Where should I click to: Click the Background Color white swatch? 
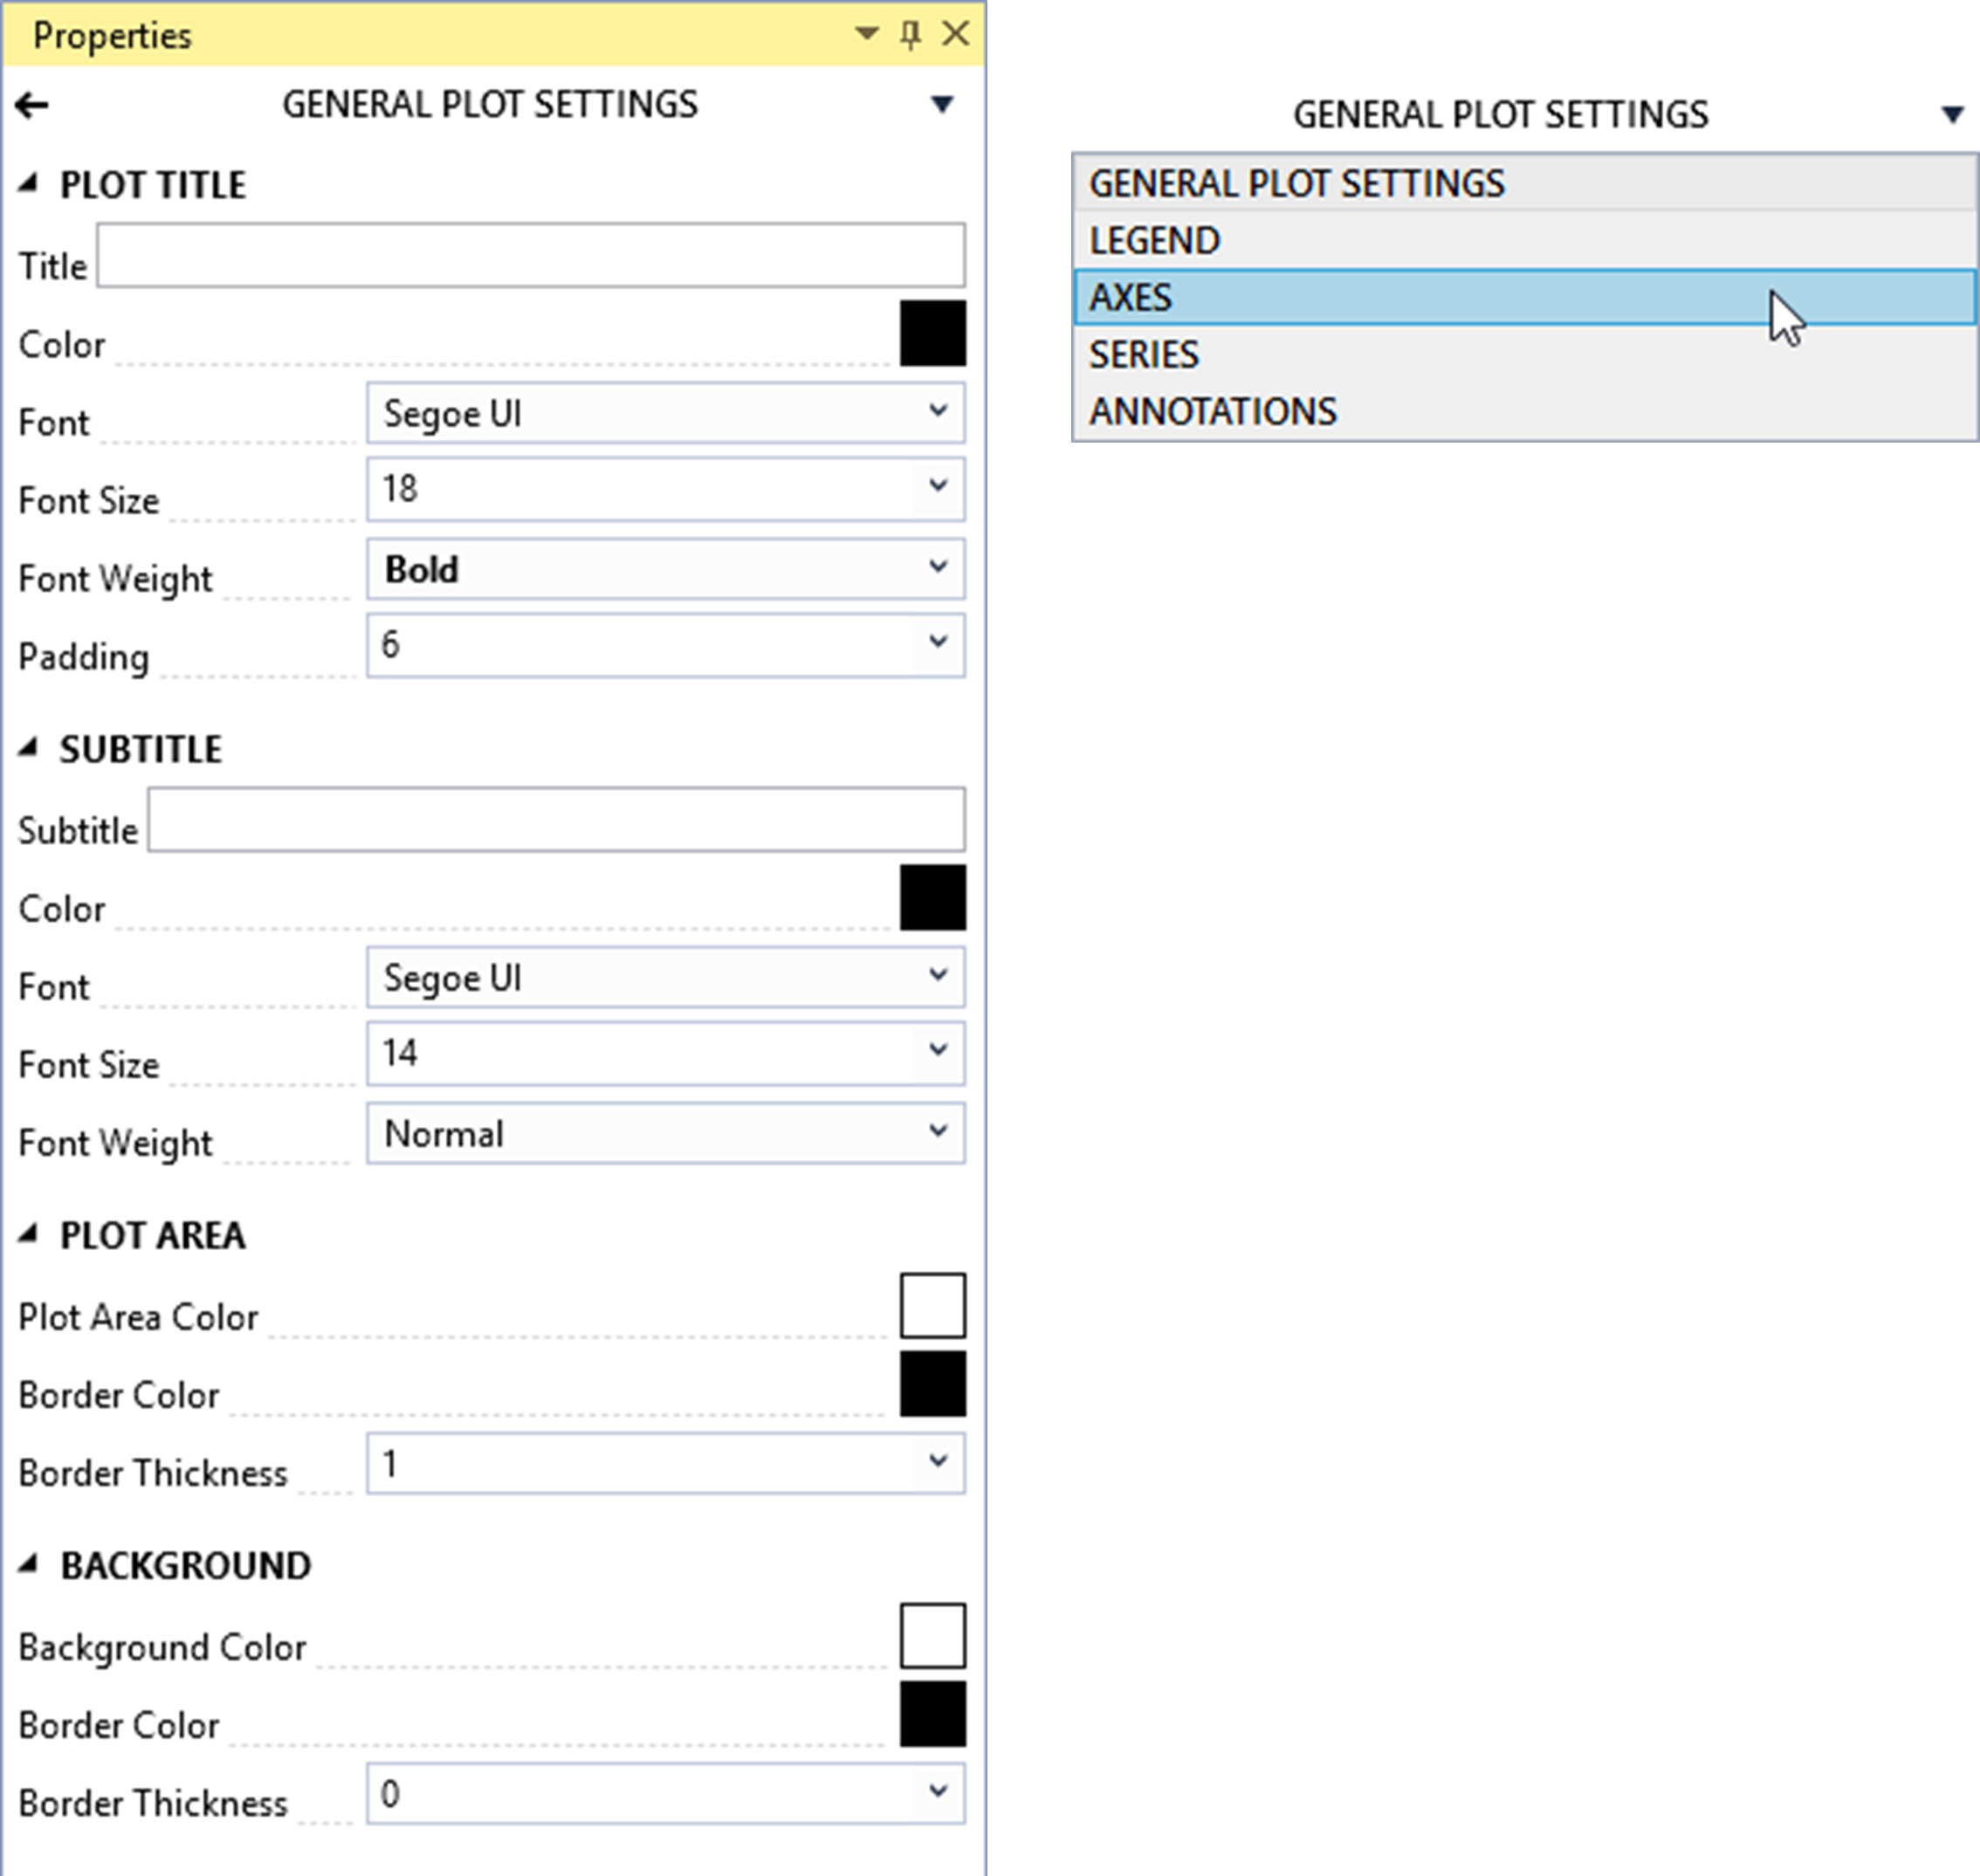click(x=932, y=1636)
